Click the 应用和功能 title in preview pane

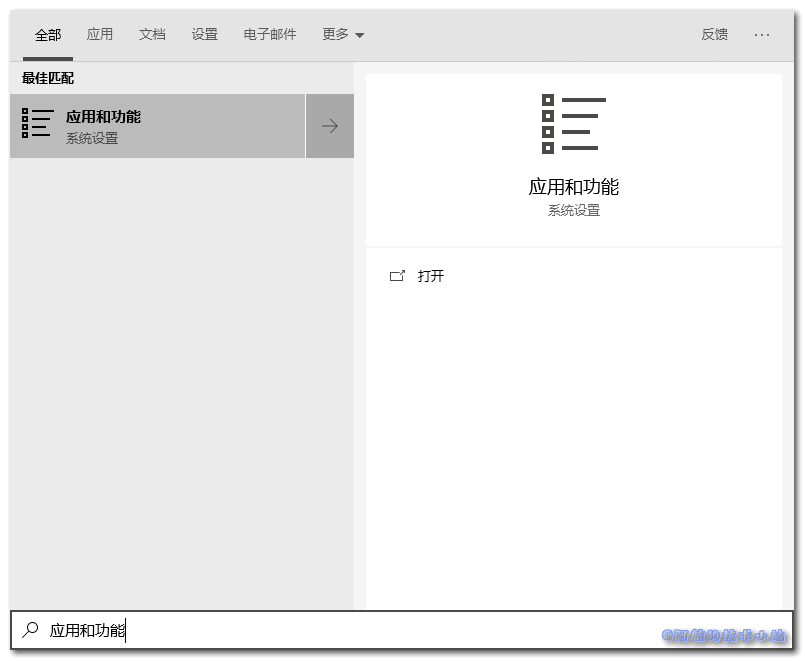coord(574,187)
